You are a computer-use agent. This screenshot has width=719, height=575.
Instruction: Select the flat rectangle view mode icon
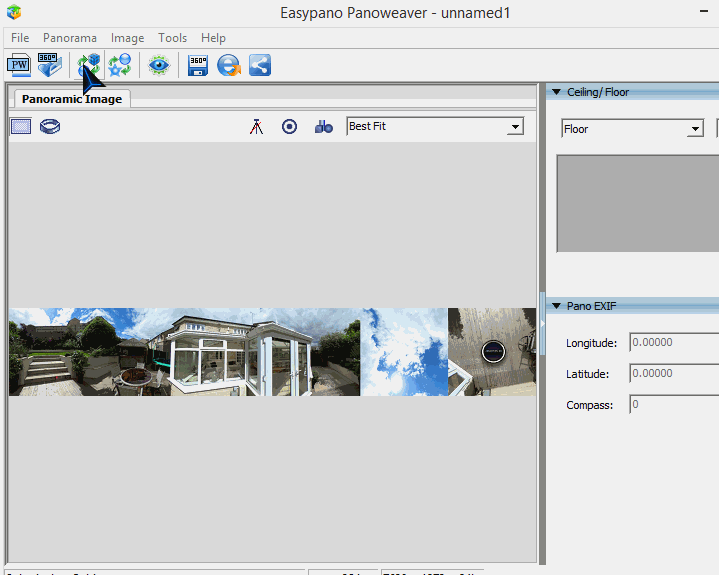pos(21,127)
